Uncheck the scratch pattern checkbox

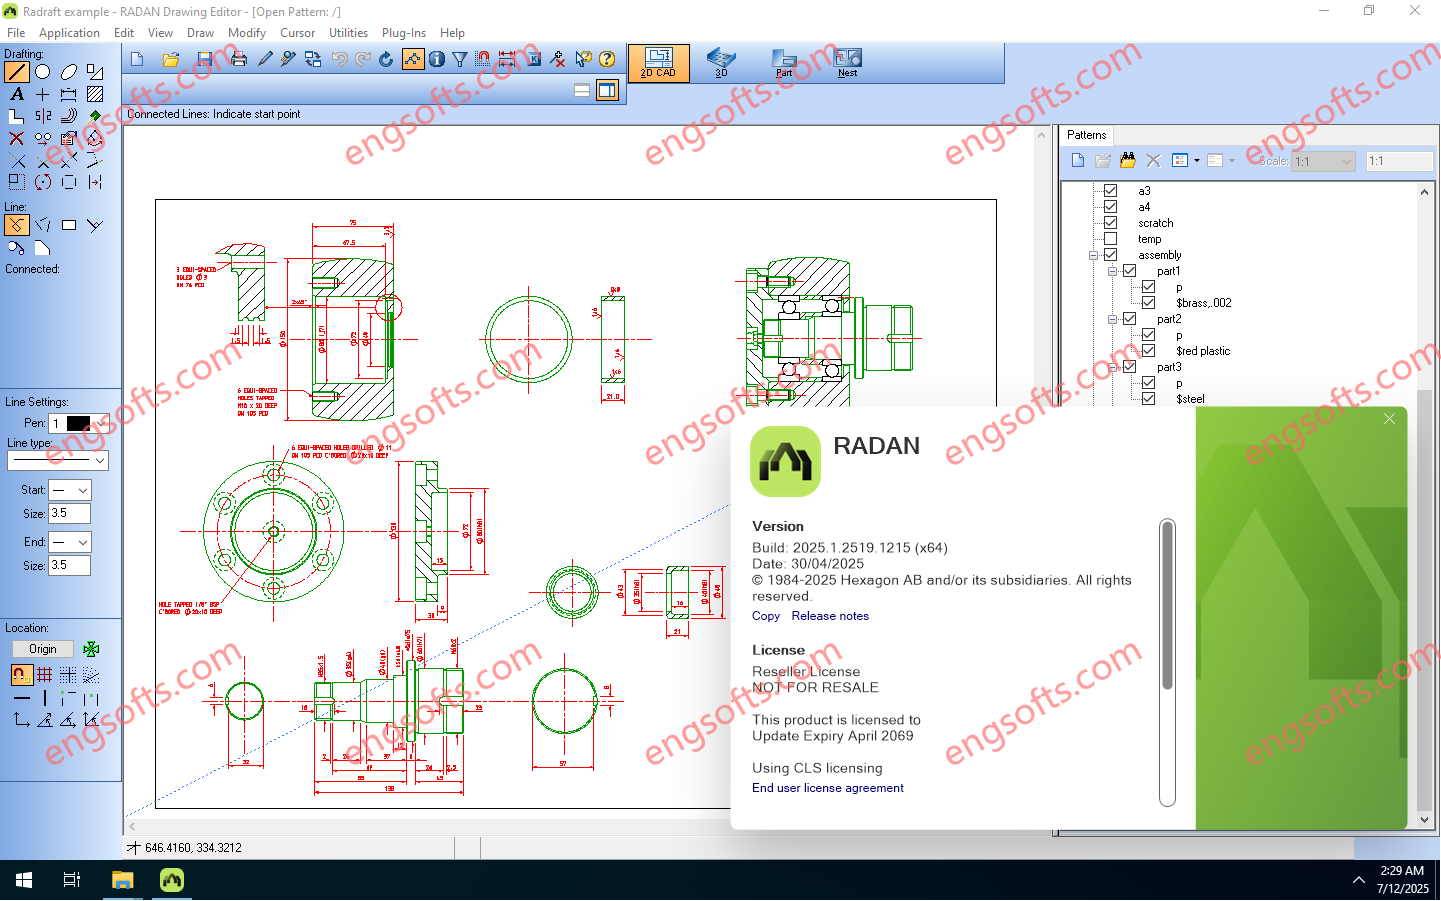(1110, 223)
